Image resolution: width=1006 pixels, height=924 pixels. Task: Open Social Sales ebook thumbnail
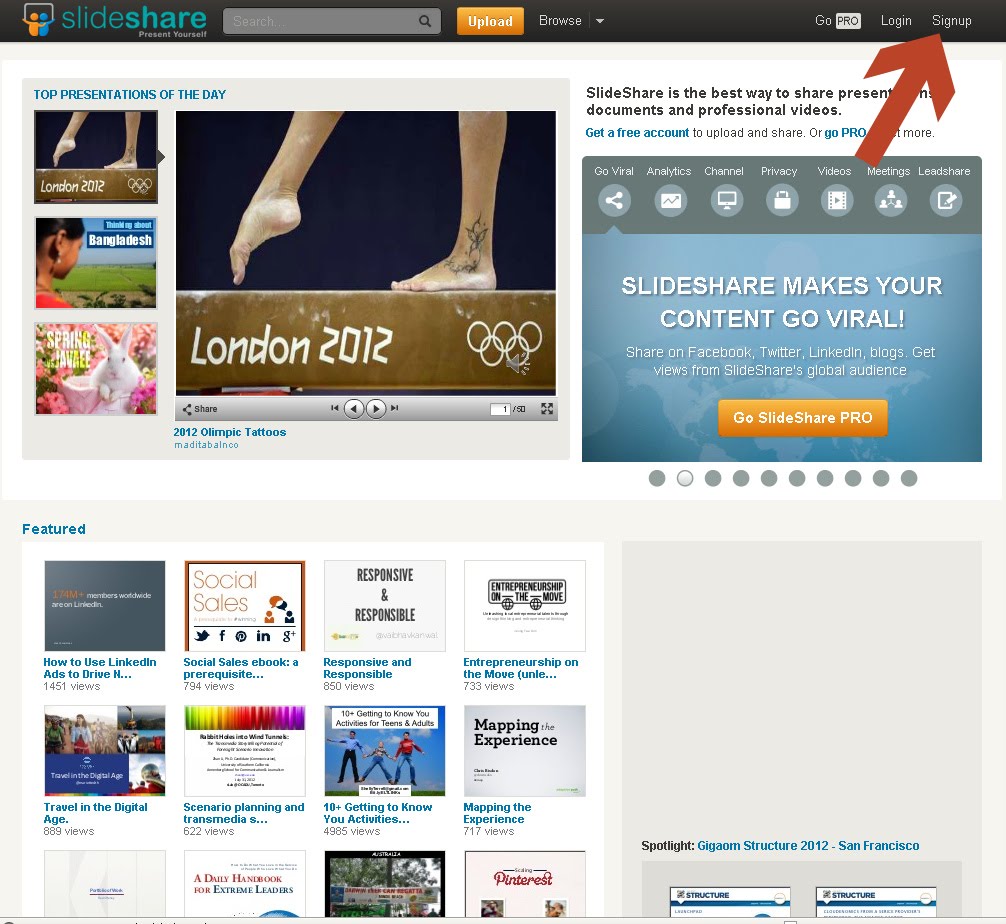[244, 606]
